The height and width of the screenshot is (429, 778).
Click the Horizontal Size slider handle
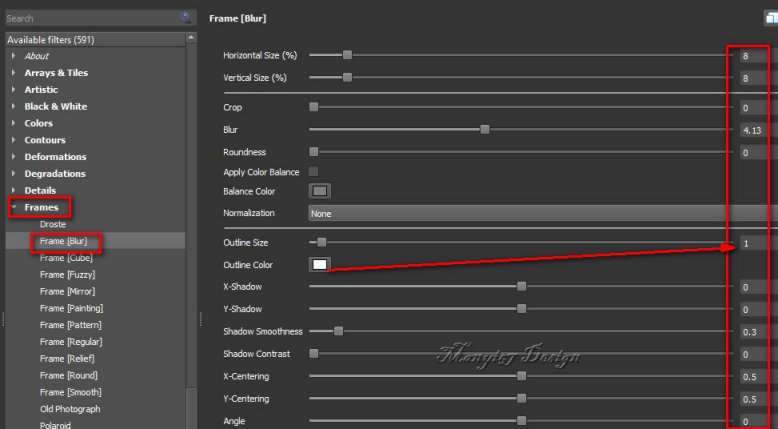click(x=347, y=55)
